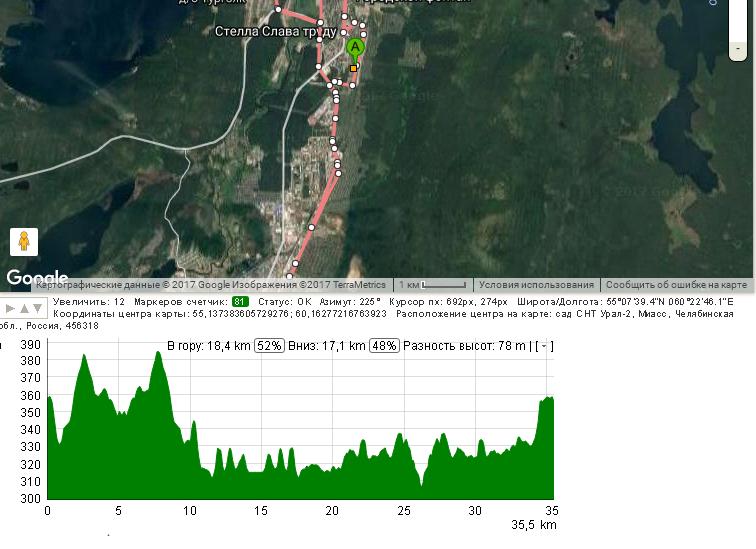The image size is (756, 549).
Task: Click the green A start marker
Action: coord(355,49)
